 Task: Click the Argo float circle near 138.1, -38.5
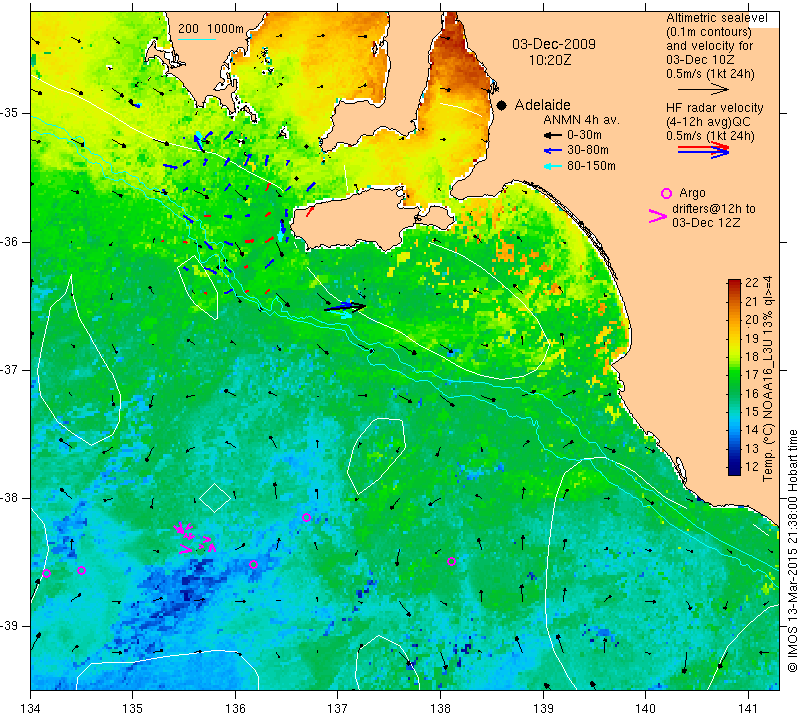451,562
